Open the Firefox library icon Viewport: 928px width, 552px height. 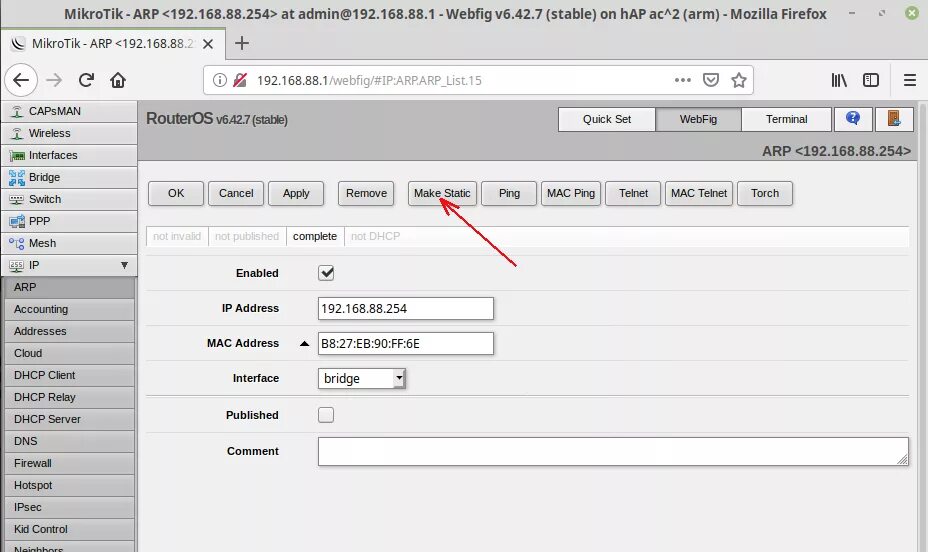(x=839, y=80)
